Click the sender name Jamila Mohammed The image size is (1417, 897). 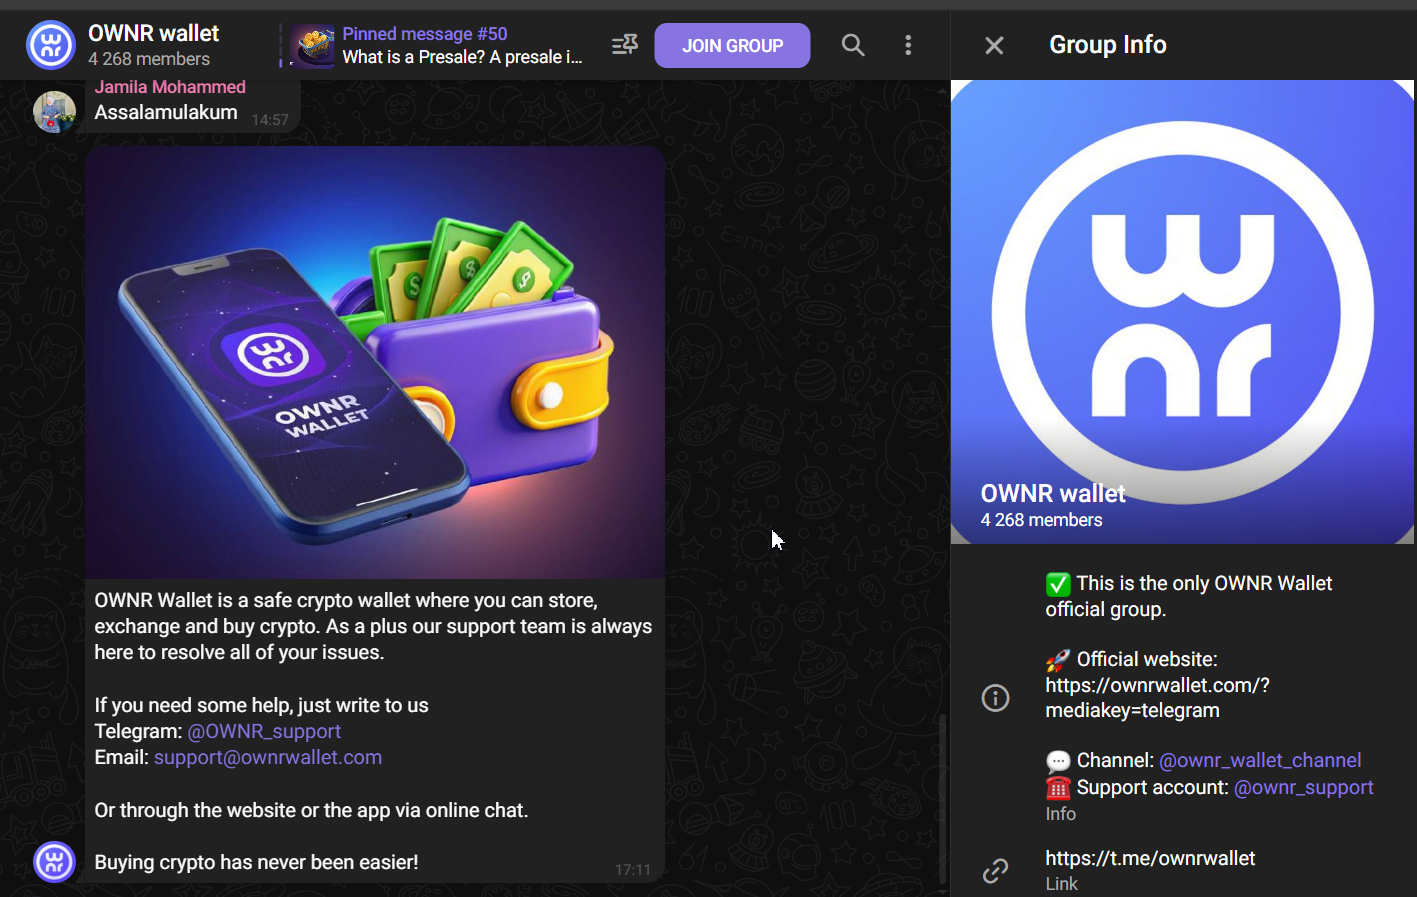[x=170, y=87]
